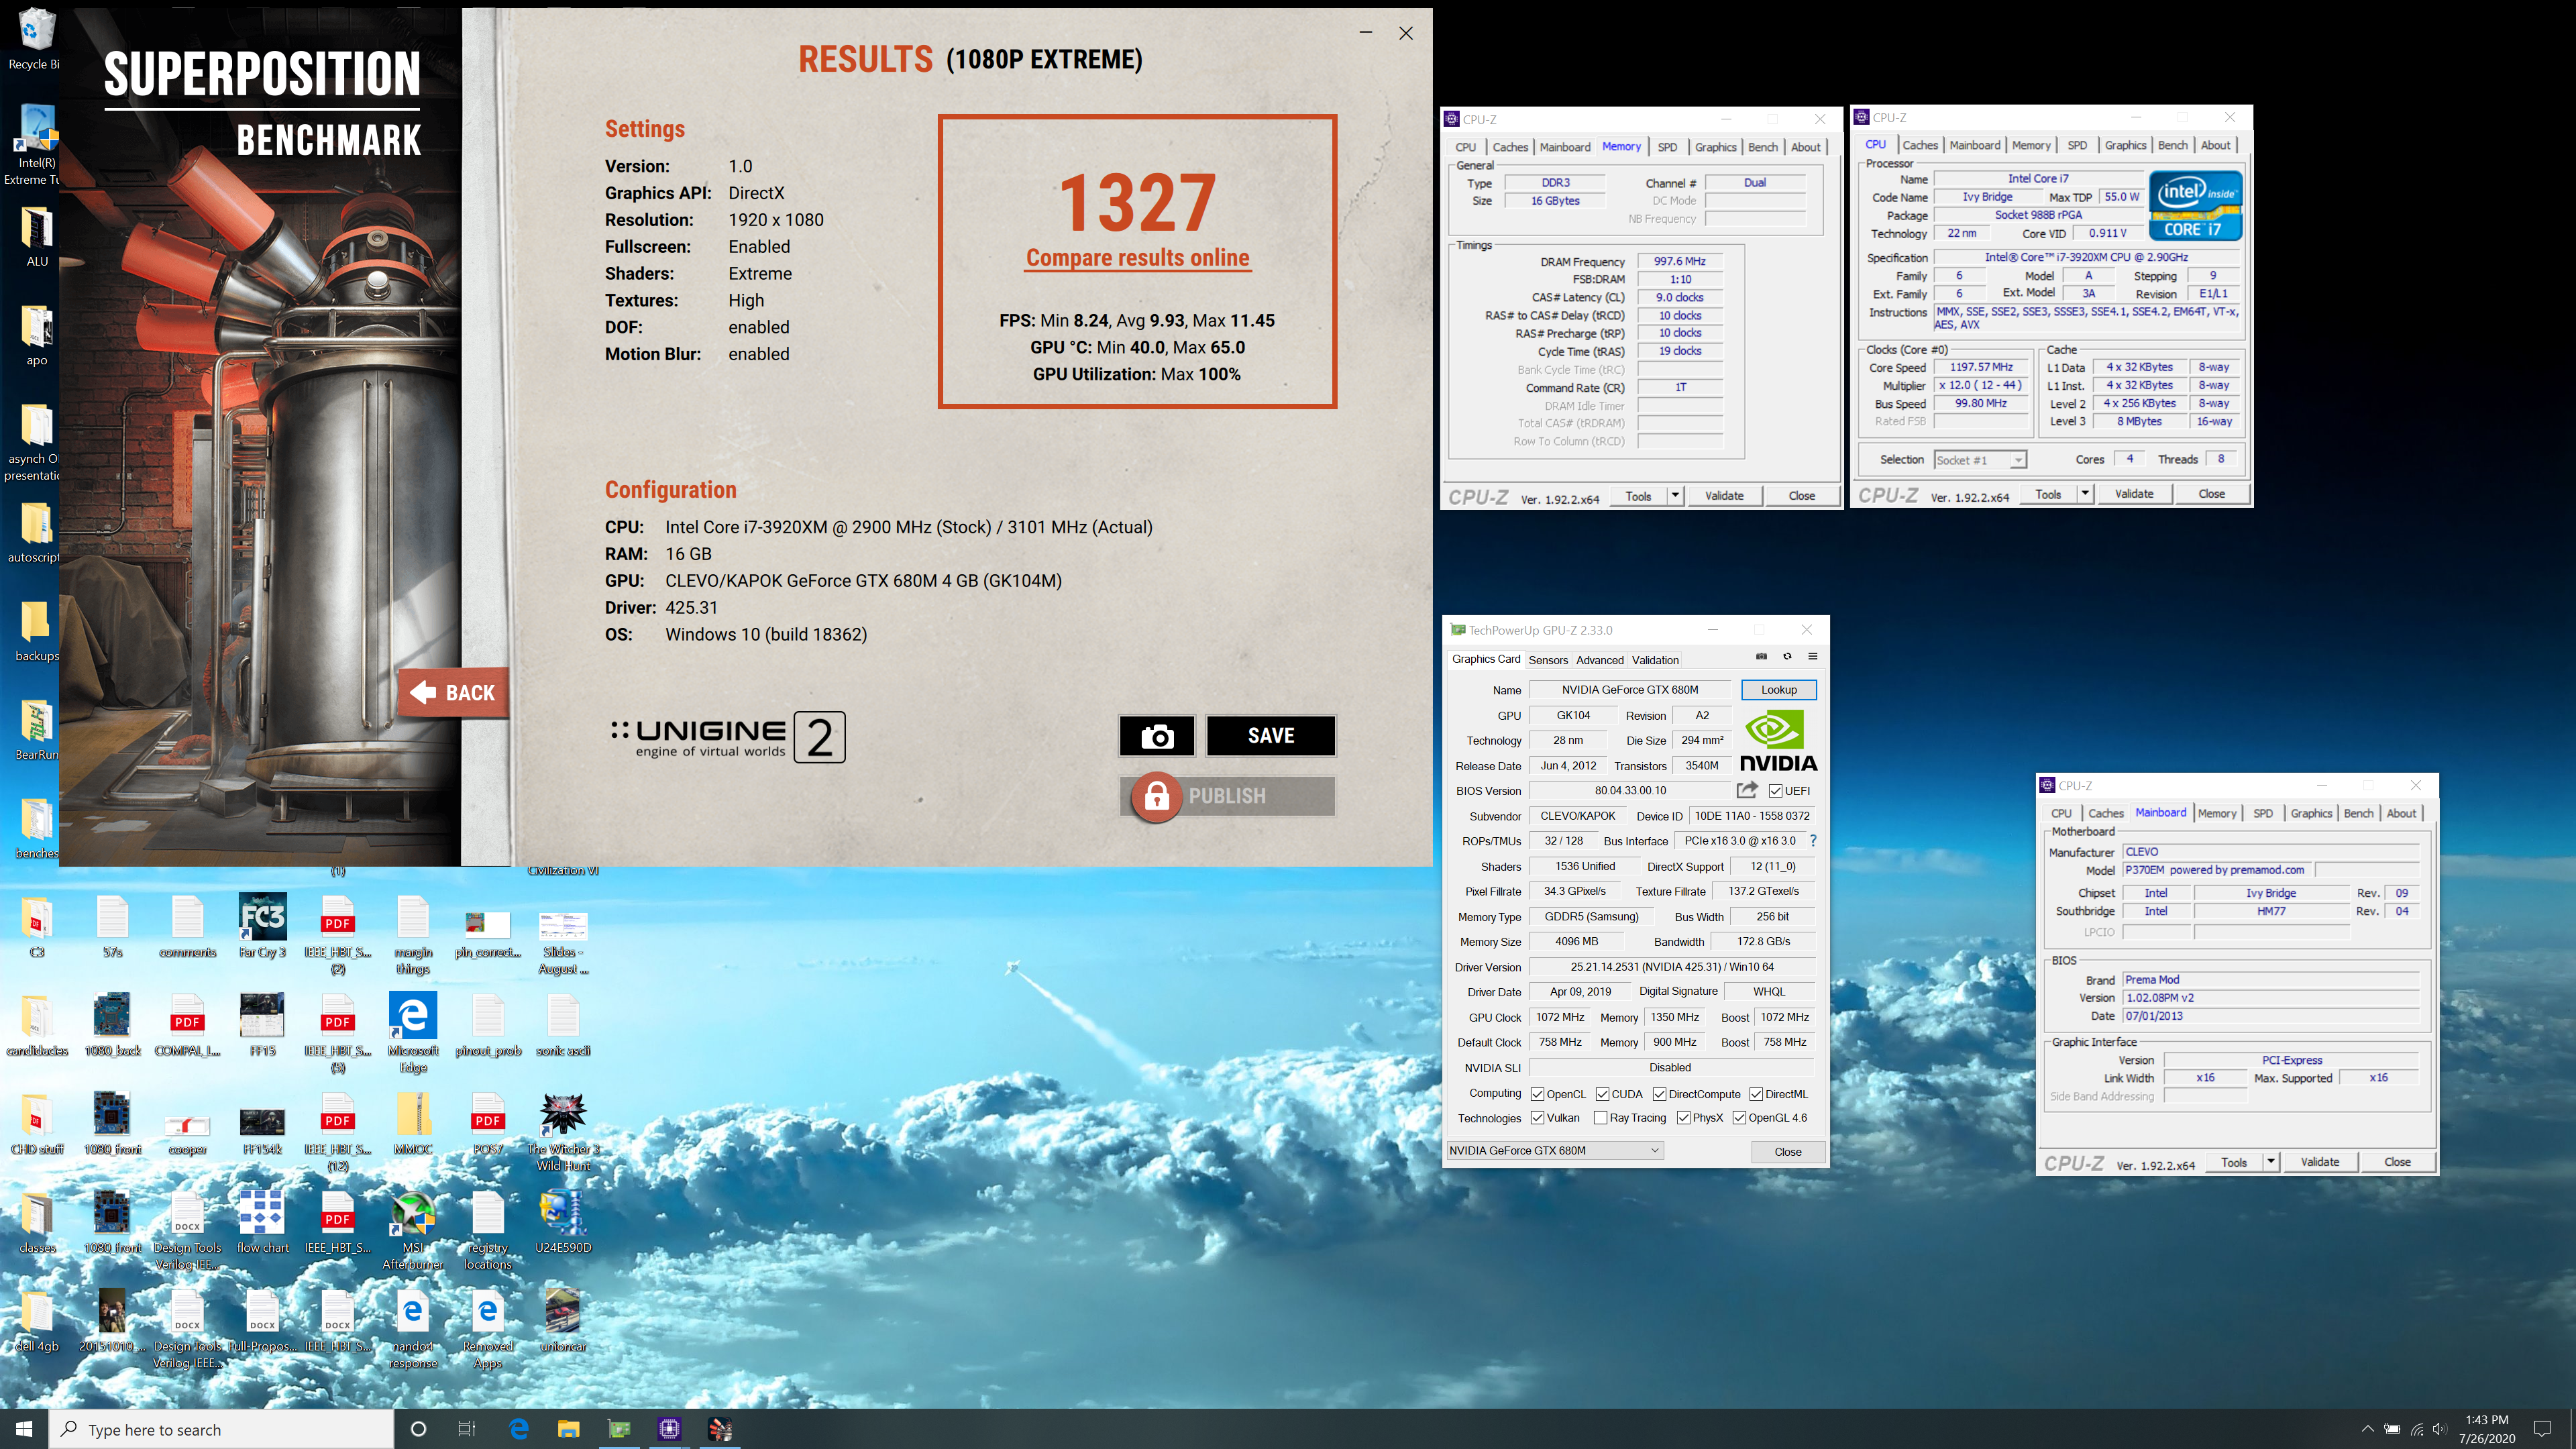
Task: Open the POS7 PDF desktop file
Action: click(488, 1123)
